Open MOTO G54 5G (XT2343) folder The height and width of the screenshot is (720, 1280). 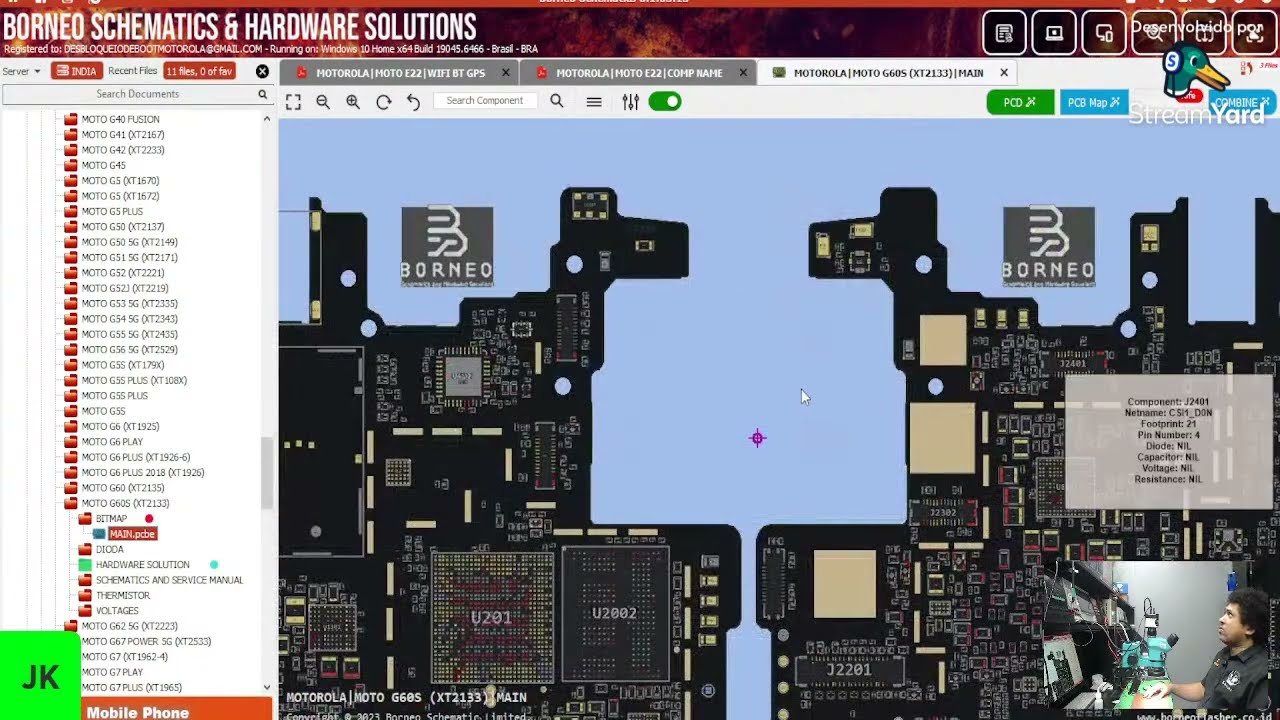(129, 319)
